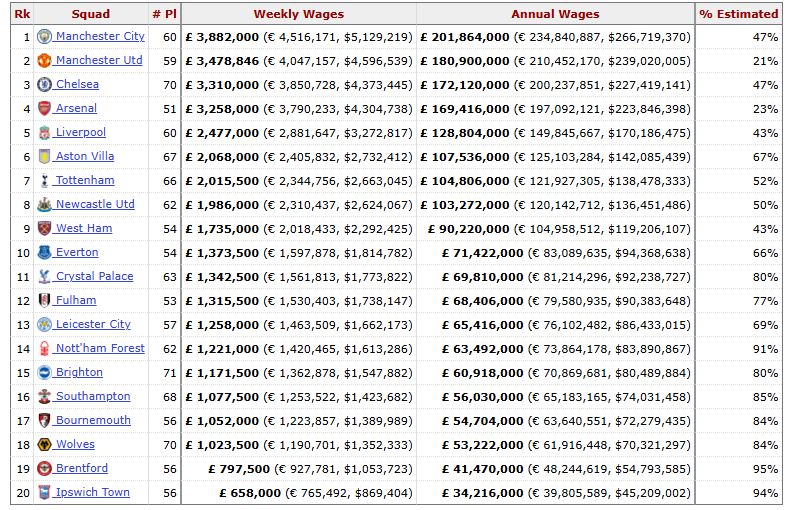Click the Crystal Palace club crest icon
789x510 pixels.
click(44, 276)
